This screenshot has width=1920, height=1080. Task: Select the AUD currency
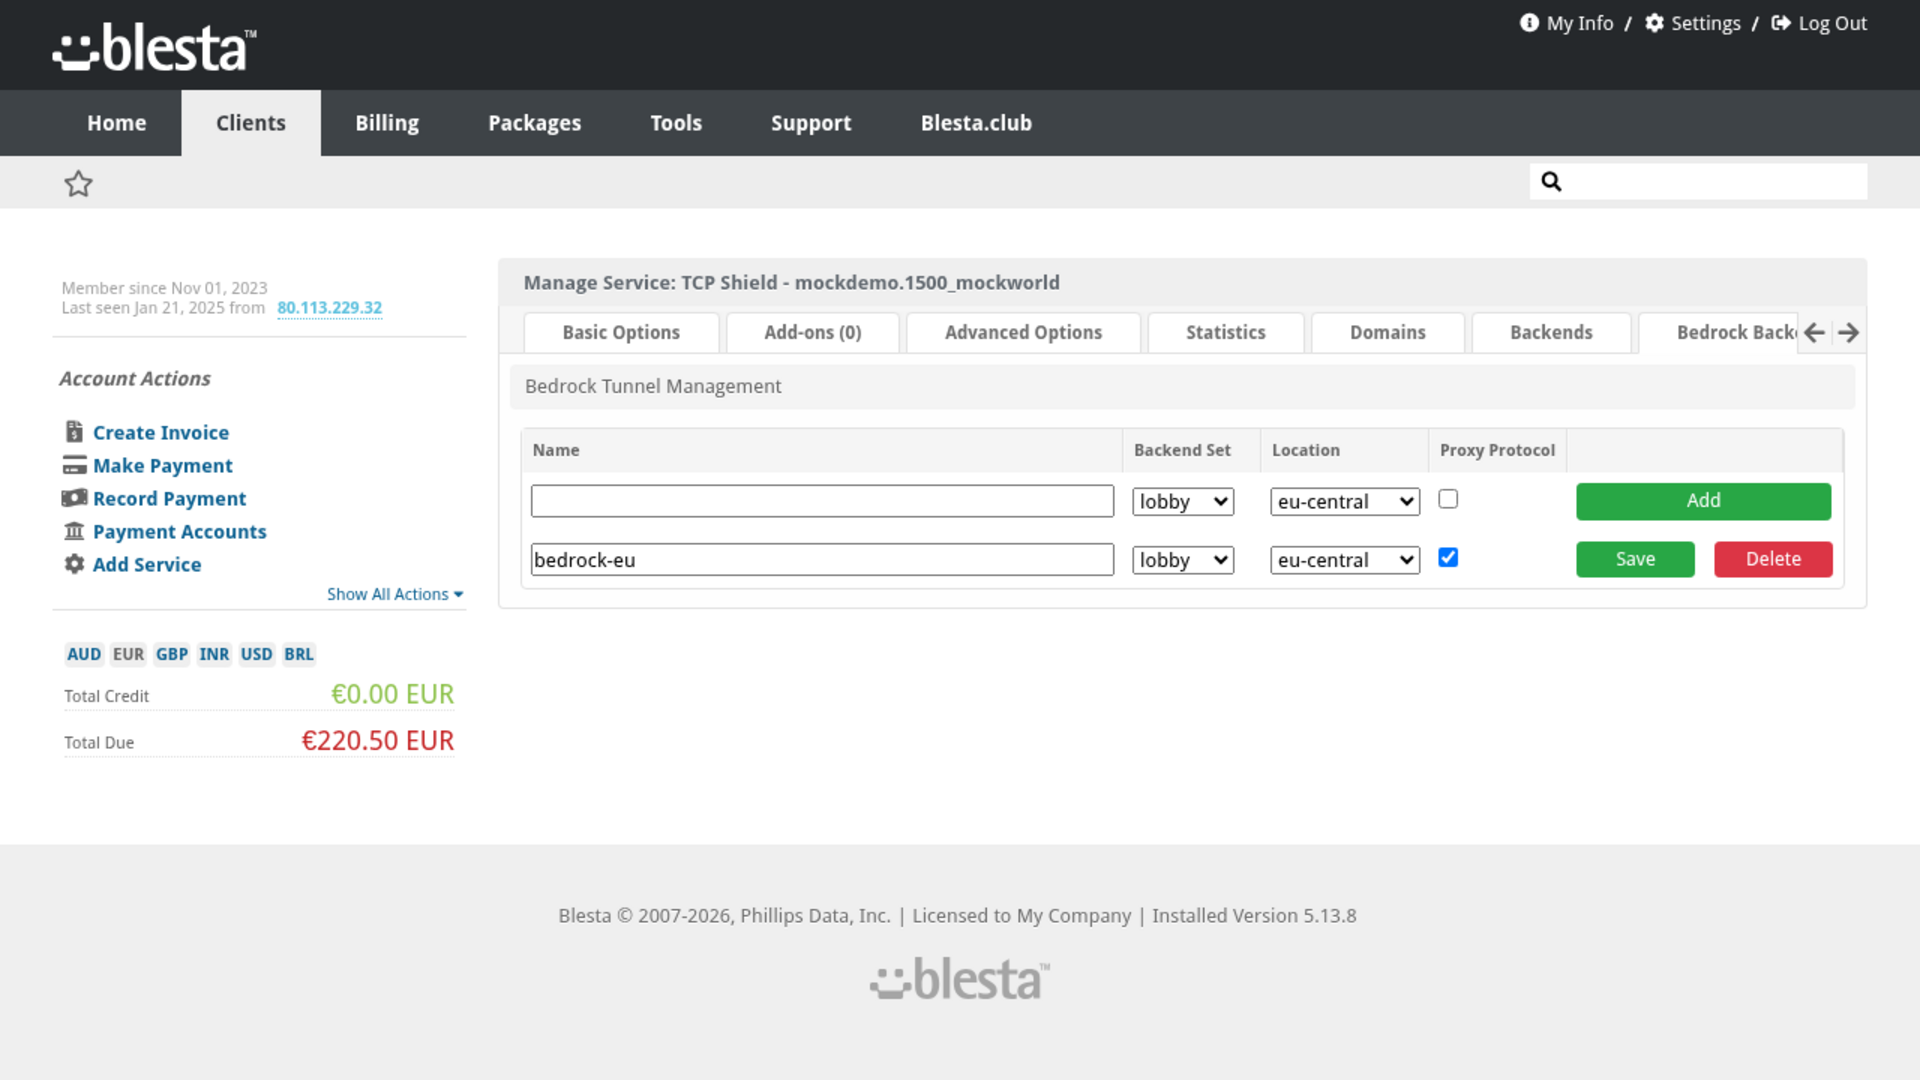(x=84, y=654)
